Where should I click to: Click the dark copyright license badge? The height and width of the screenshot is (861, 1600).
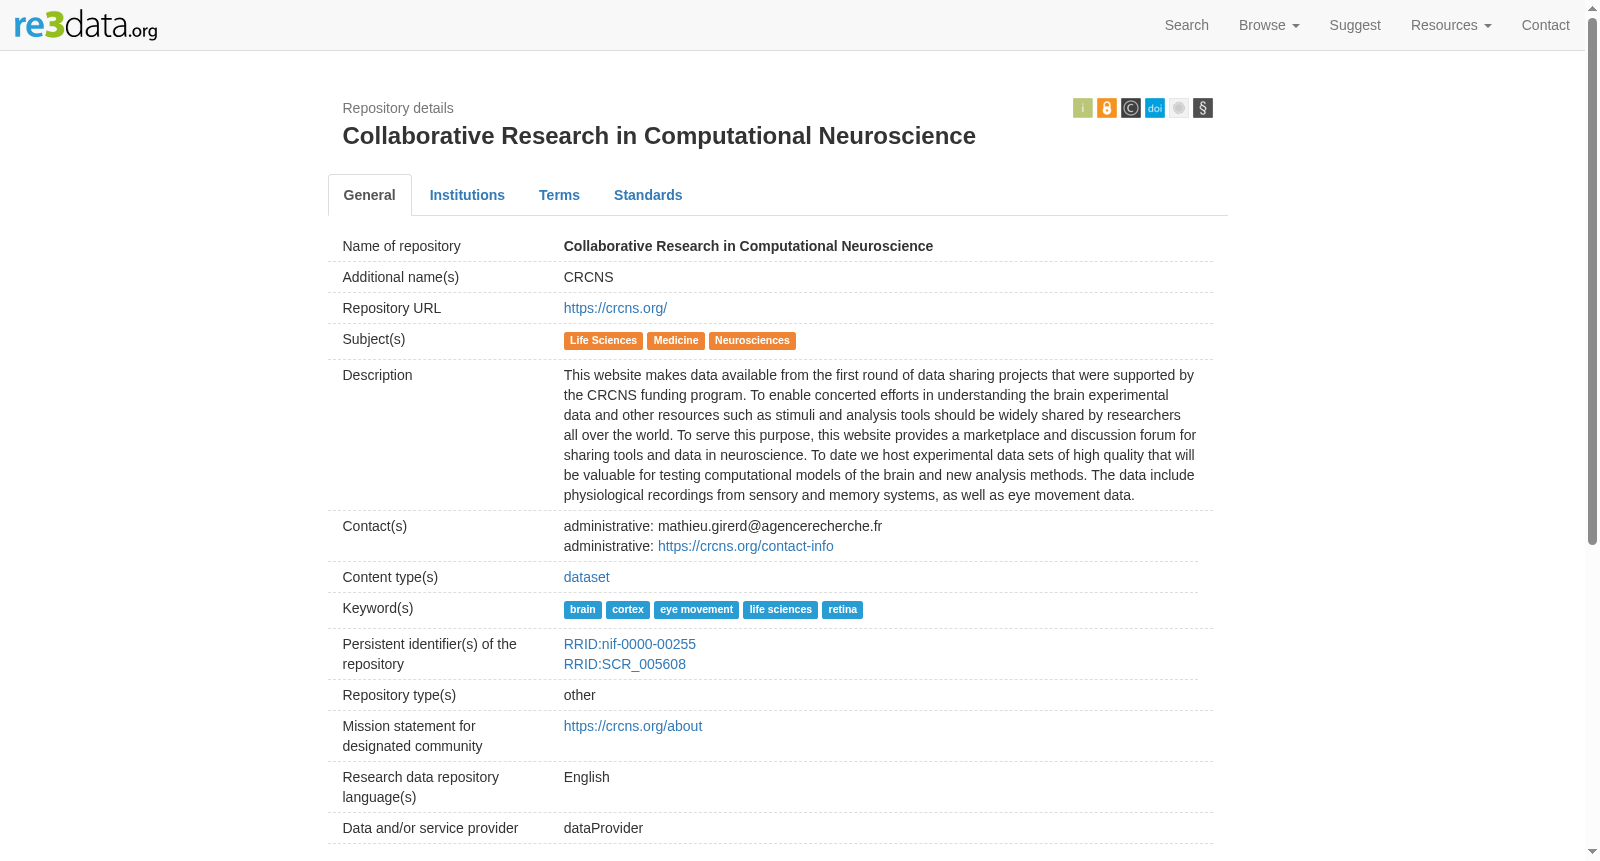click(x=1130, y=108)
